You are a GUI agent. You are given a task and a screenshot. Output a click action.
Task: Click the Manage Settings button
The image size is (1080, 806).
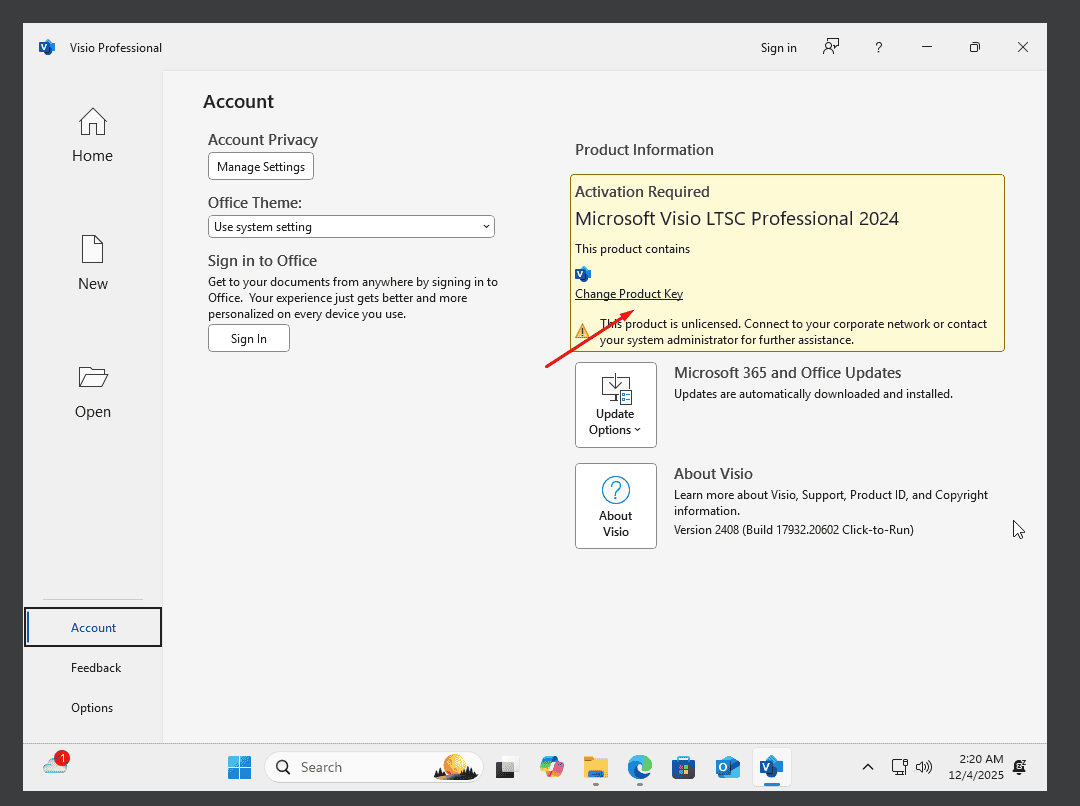(260, 167)
